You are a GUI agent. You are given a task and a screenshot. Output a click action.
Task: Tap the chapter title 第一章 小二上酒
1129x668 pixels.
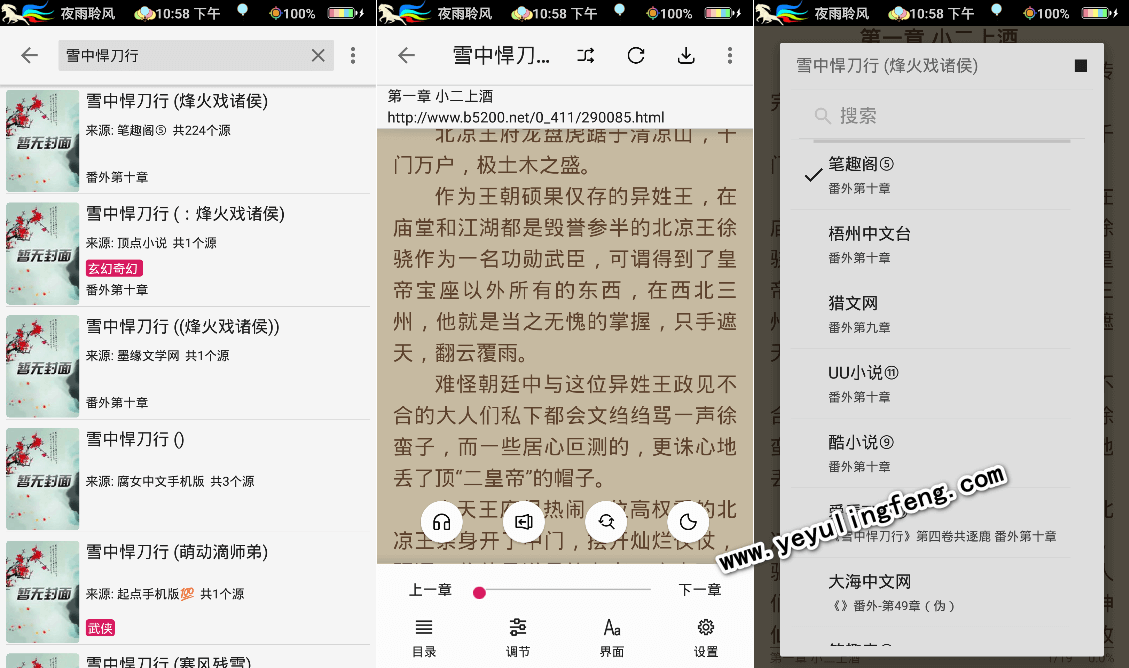440,96
